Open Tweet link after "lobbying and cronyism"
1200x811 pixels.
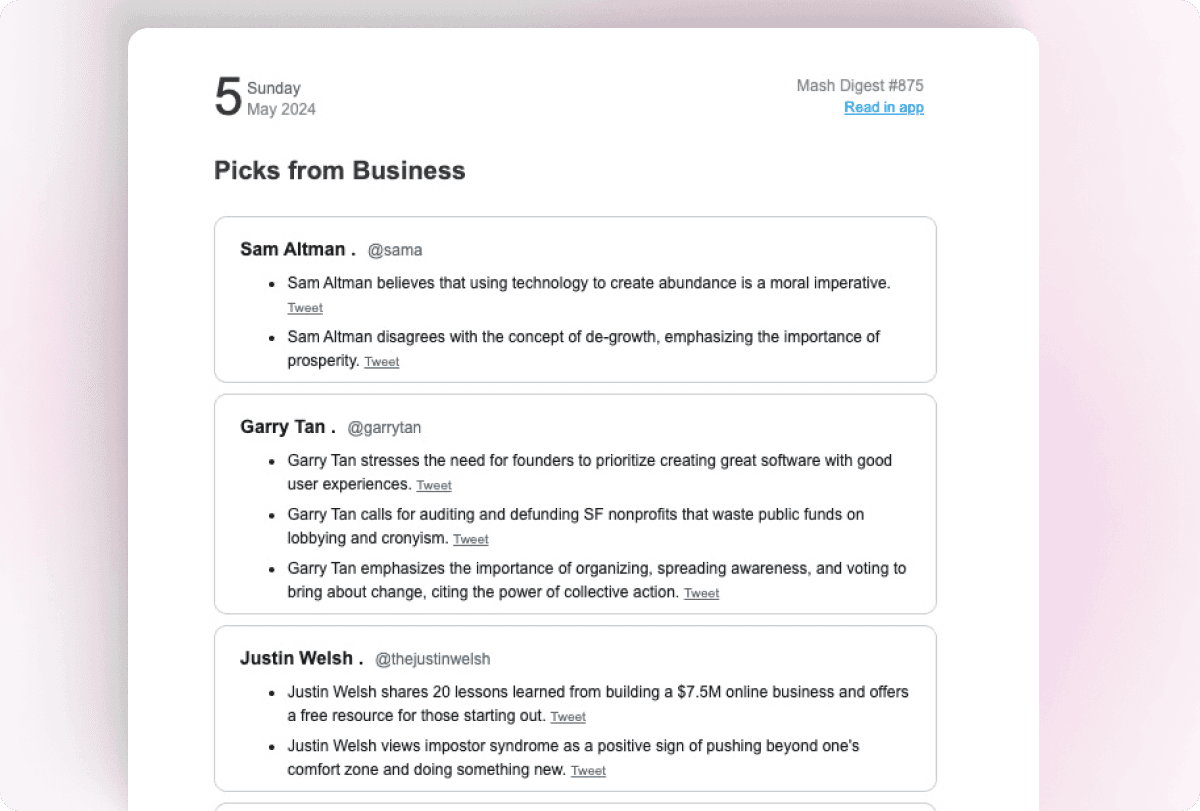coord(470,540)
